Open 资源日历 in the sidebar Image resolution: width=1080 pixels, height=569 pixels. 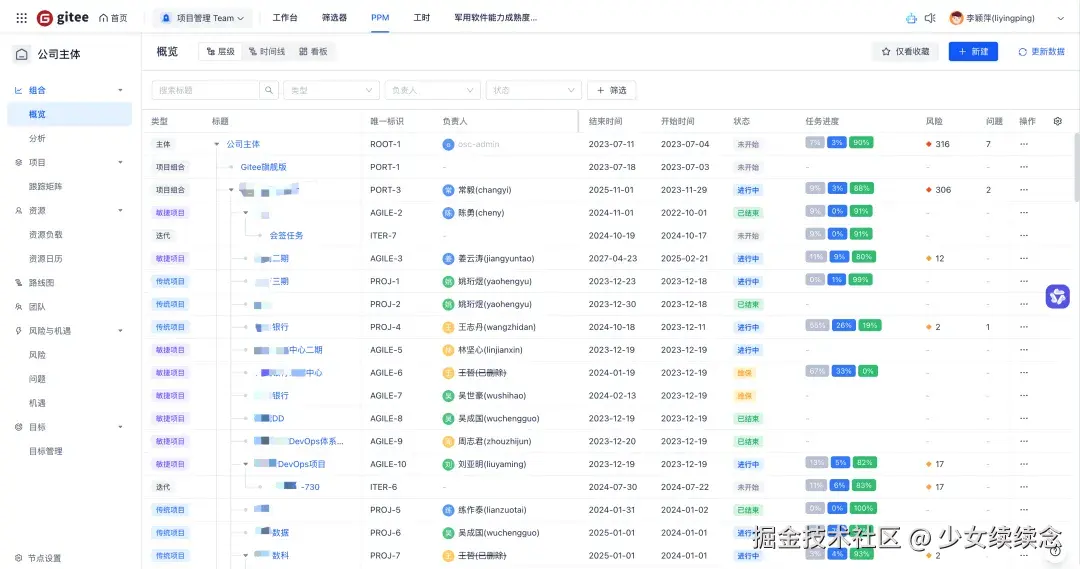coord(45,259)
